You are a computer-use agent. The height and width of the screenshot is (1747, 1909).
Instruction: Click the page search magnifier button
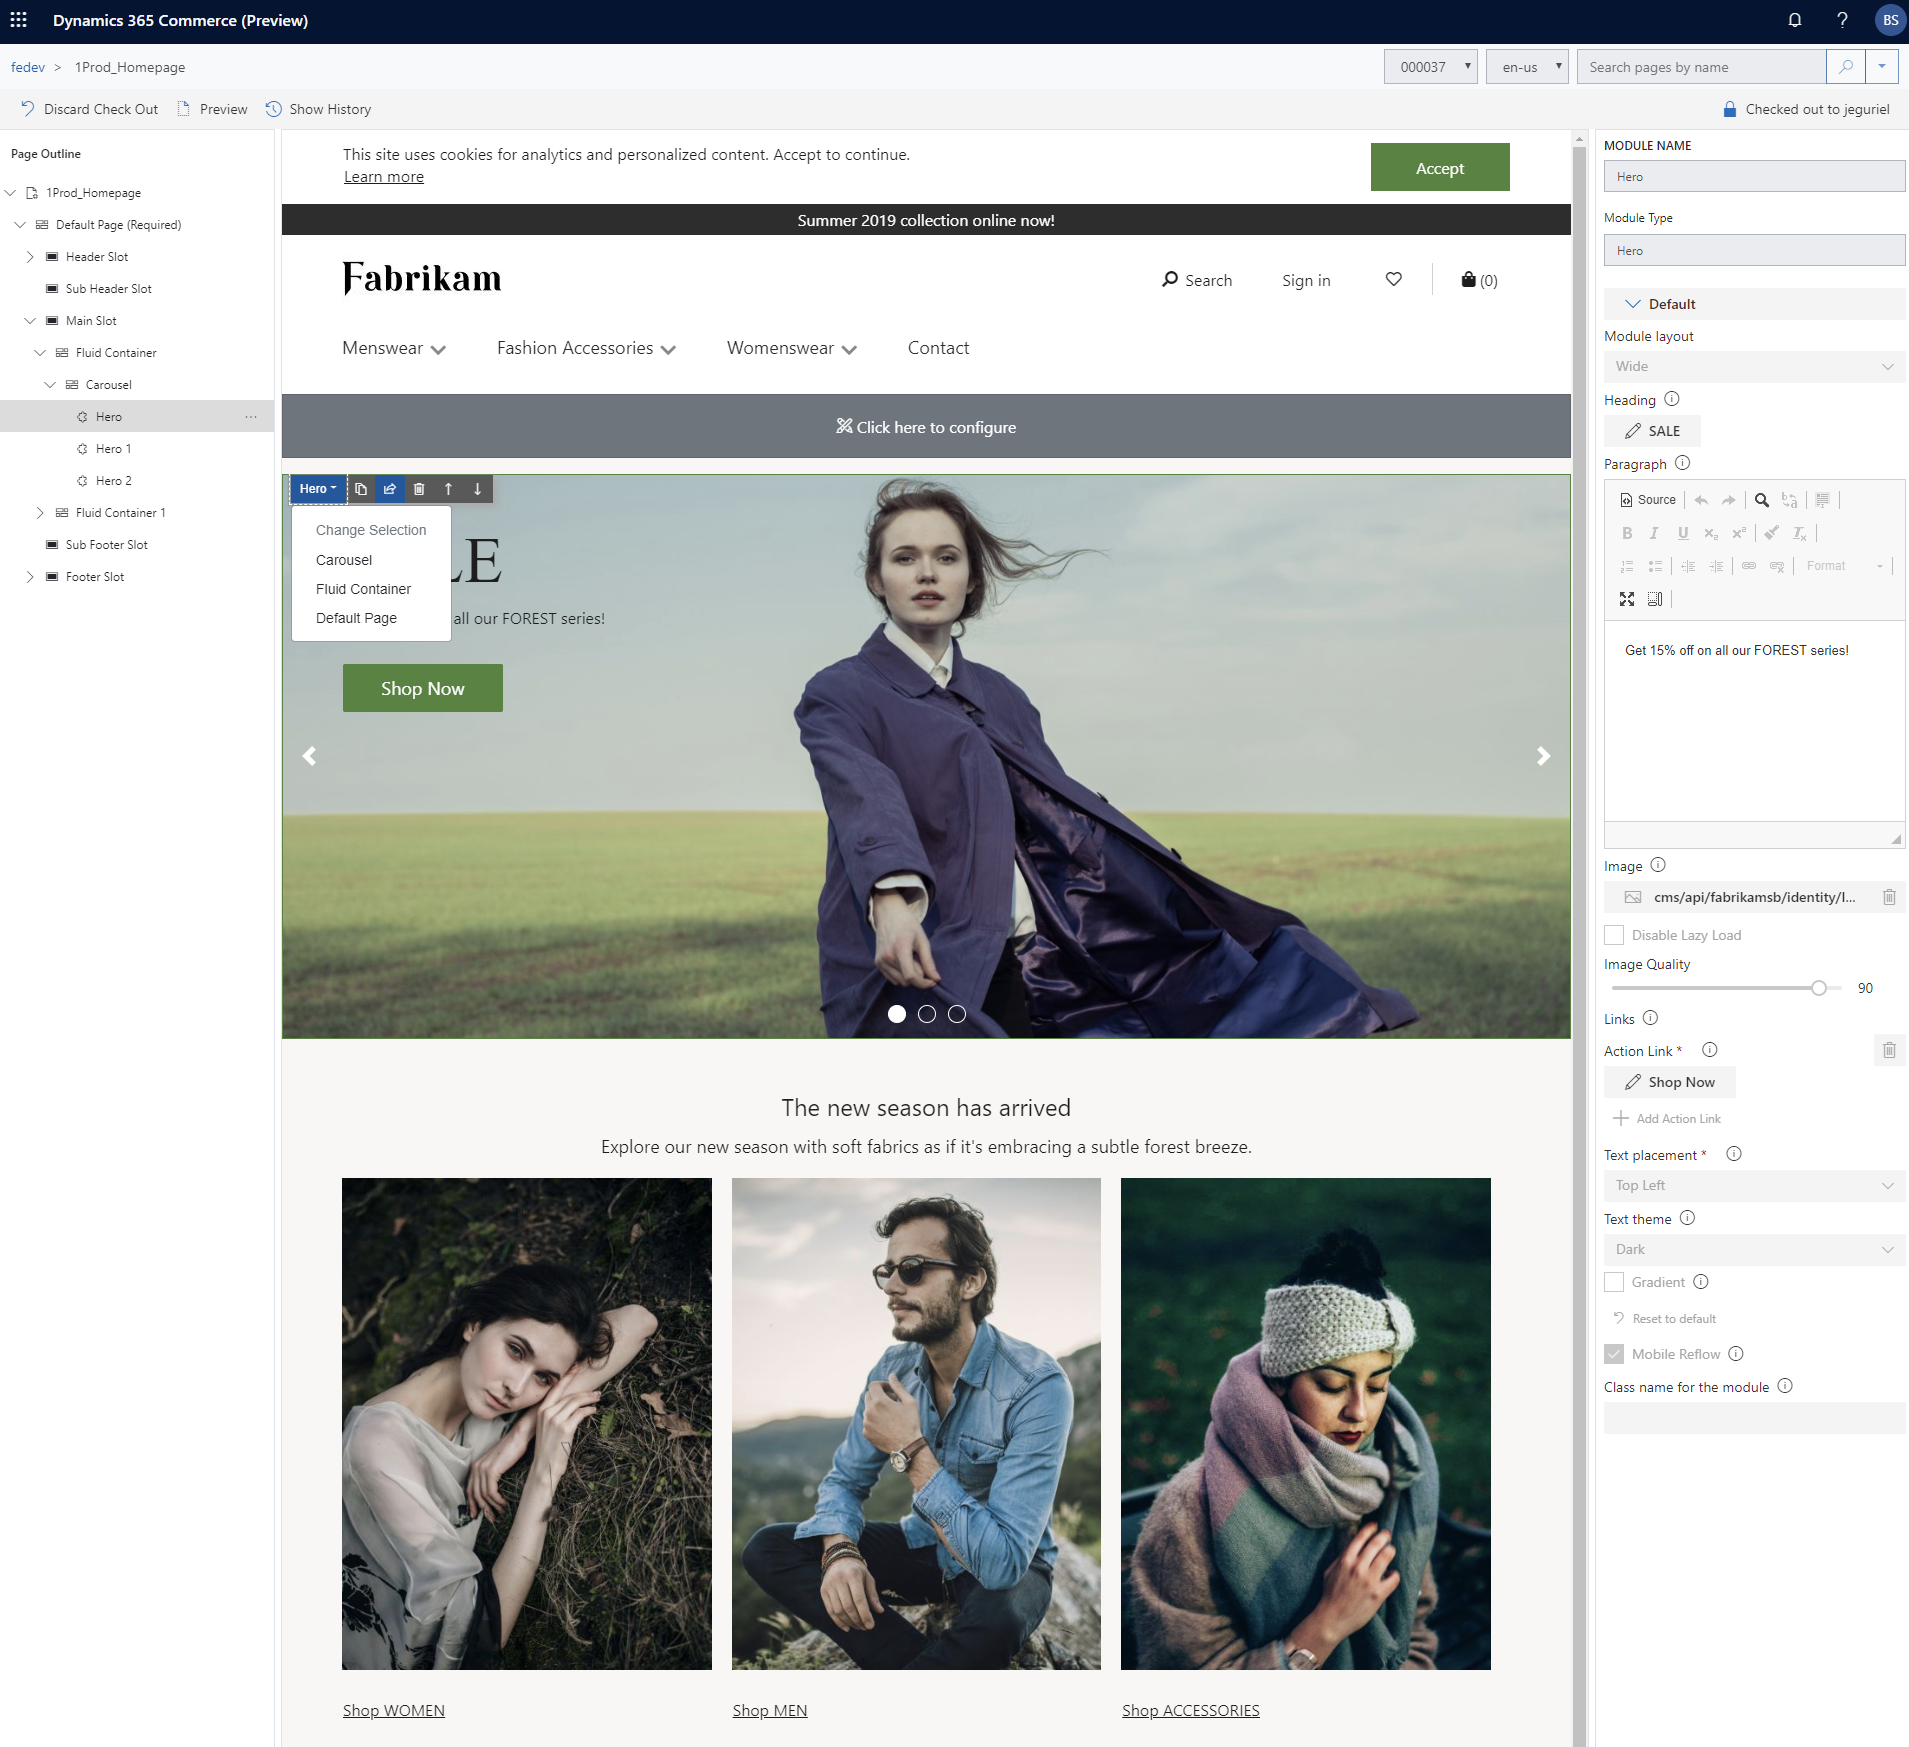coord(1846,67)
